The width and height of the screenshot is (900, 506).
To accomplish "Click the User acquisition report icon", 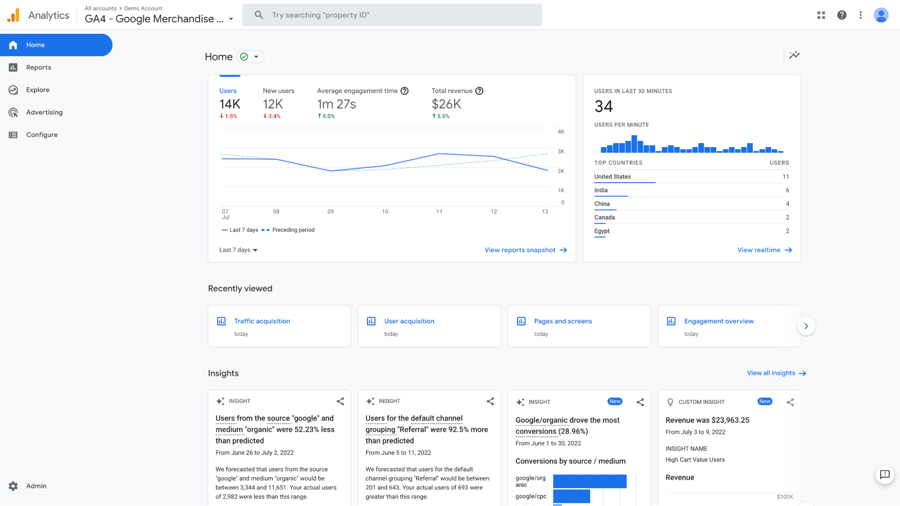I will pos(371,321).
